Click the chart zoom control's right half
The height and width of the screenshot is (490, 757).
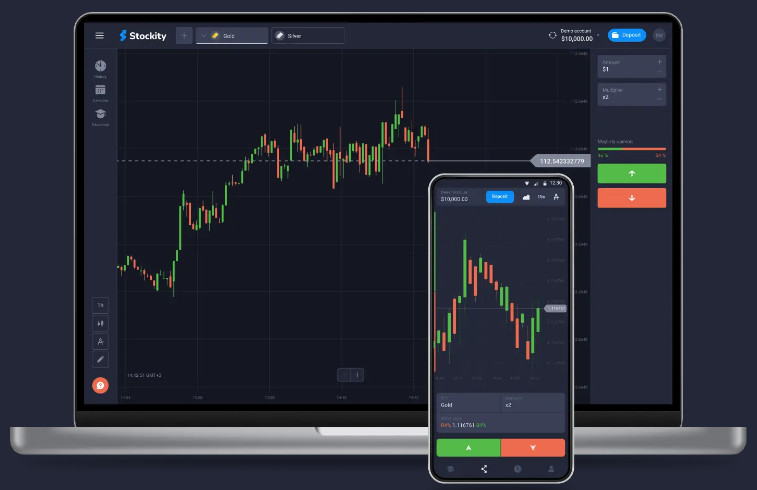(357, 375)
